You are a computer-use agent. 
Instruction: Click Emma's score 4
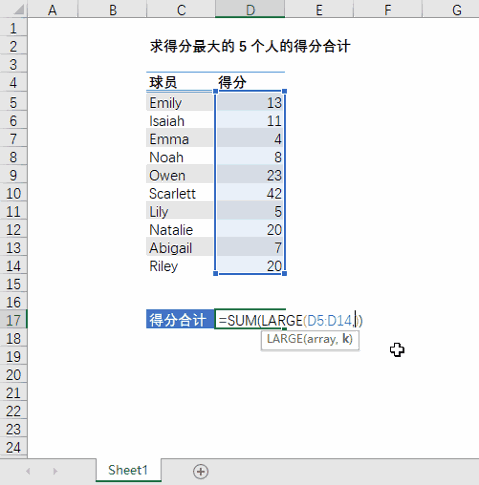tap(250, 139)
